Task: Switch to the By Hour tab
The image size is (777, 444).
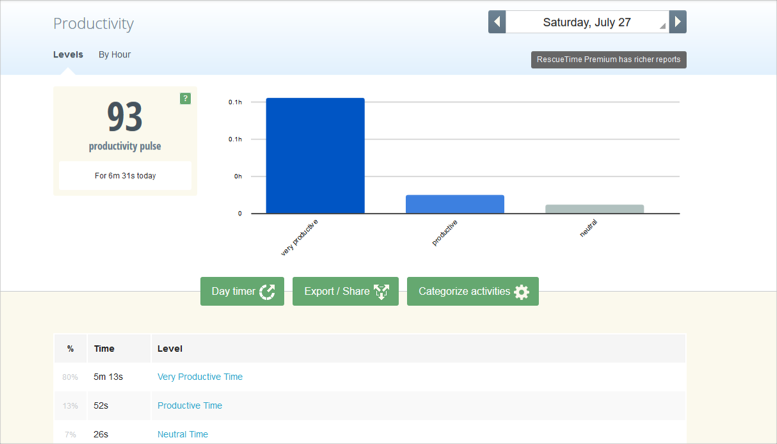Action: click(114, 55)
